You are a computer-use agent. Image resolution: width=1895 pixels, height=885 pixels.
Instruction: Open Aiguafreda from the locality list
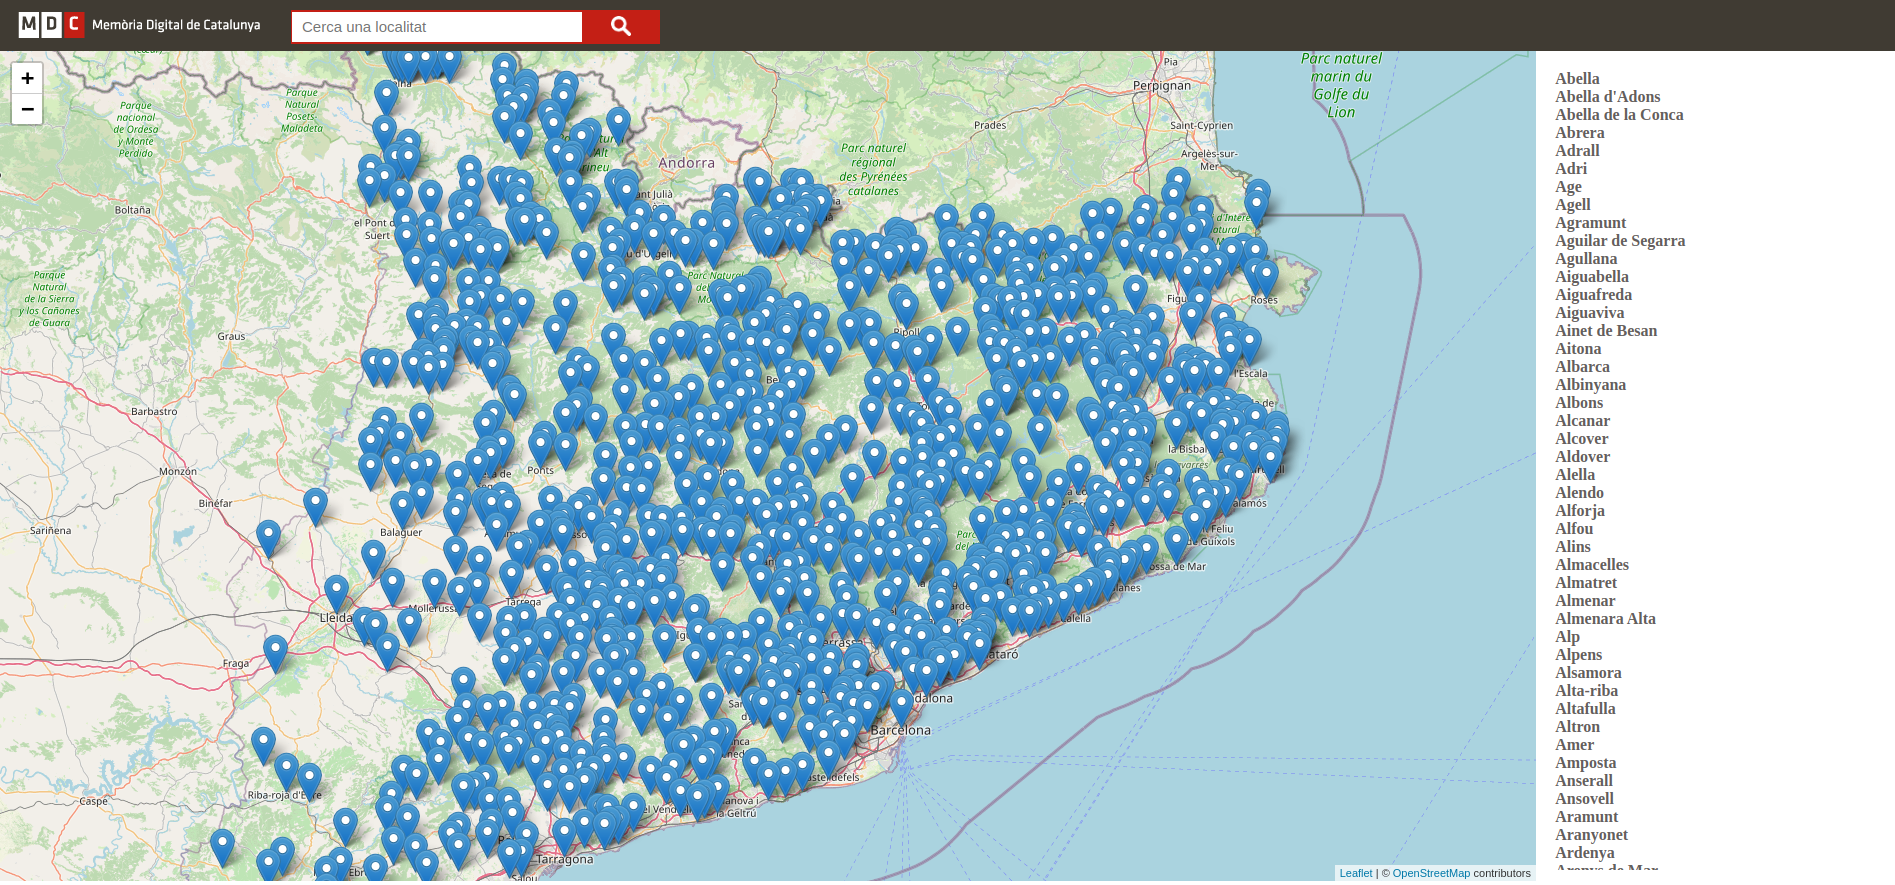click(x=1593, y=295)
